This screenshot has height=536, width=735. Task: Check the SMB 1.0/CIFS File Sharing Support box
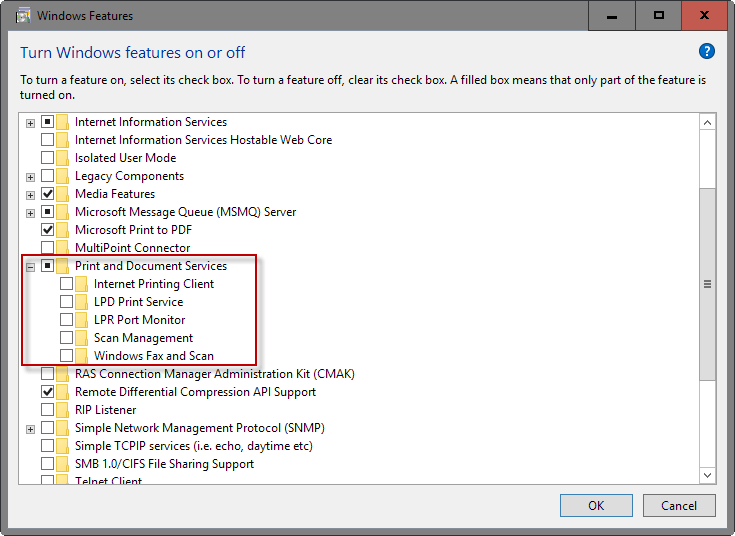47,464
